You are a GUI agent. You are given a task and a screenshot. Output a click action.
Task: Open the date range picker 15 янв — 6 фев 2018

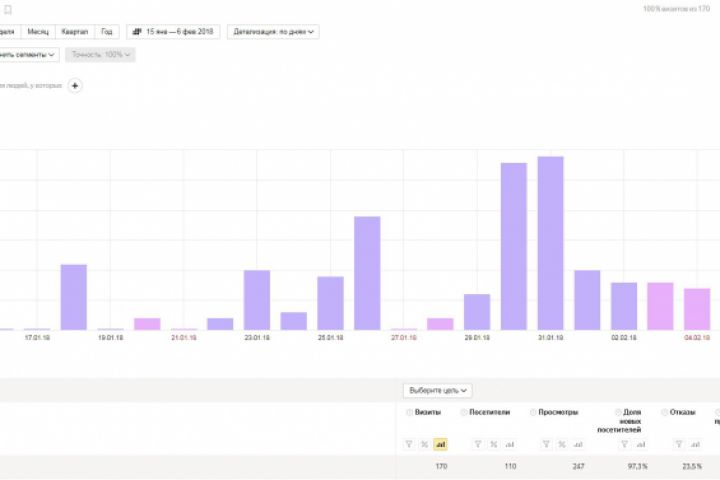pyautogui.click(x=173, y=32)
